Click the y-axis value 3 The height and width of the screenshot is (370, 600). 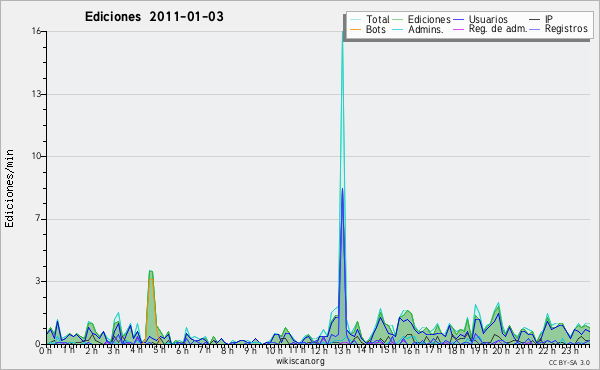[38, 281]
